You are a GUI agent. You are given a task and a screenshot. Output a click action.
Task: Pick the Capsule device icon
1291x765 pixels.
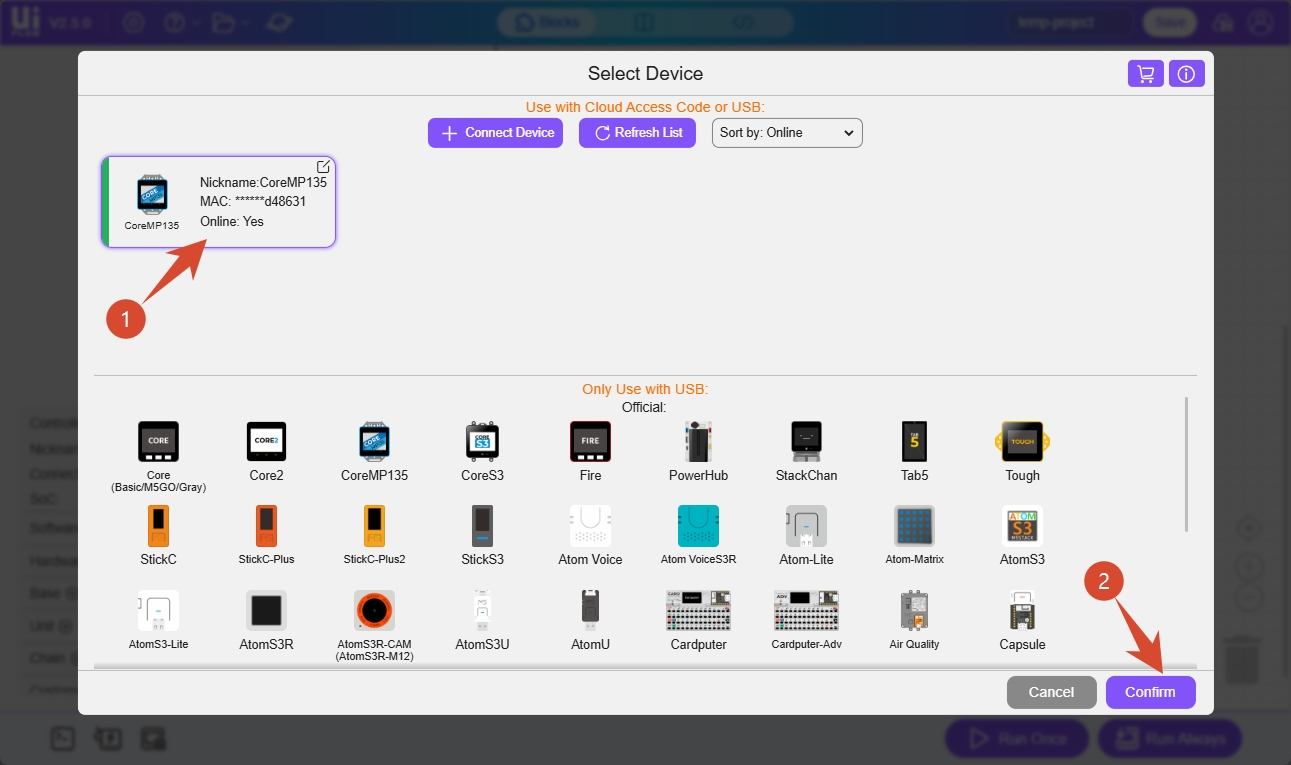pos(1022,610)
